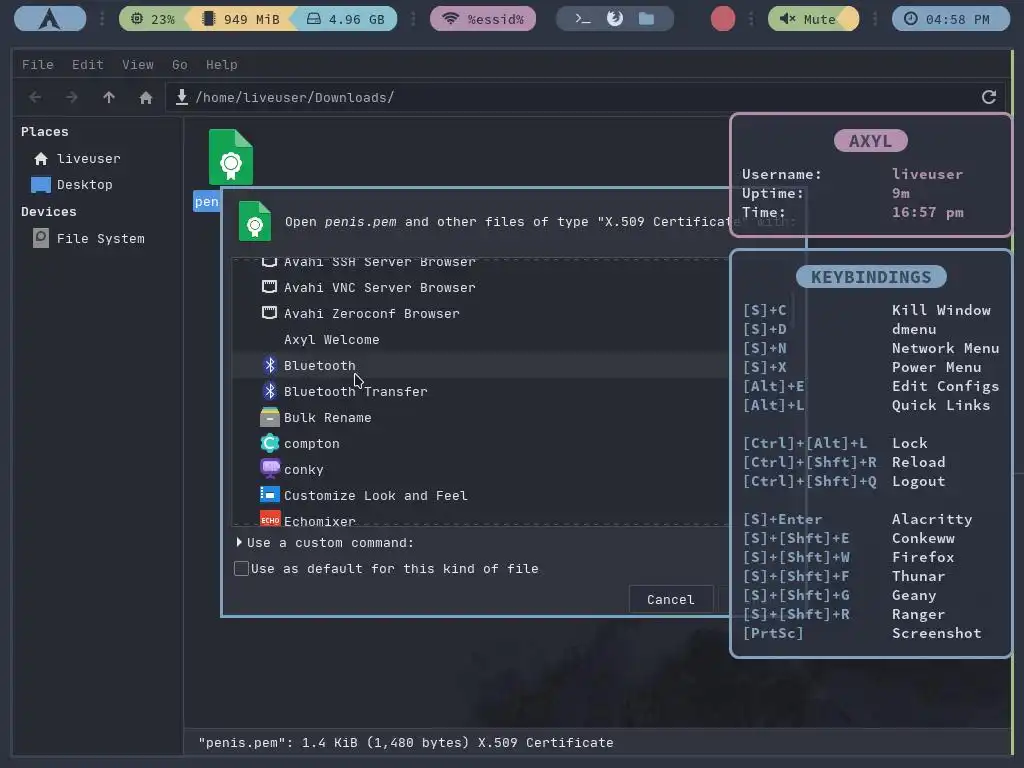
Task: Check Use as default for this kind
Action: tap(242, 568)
